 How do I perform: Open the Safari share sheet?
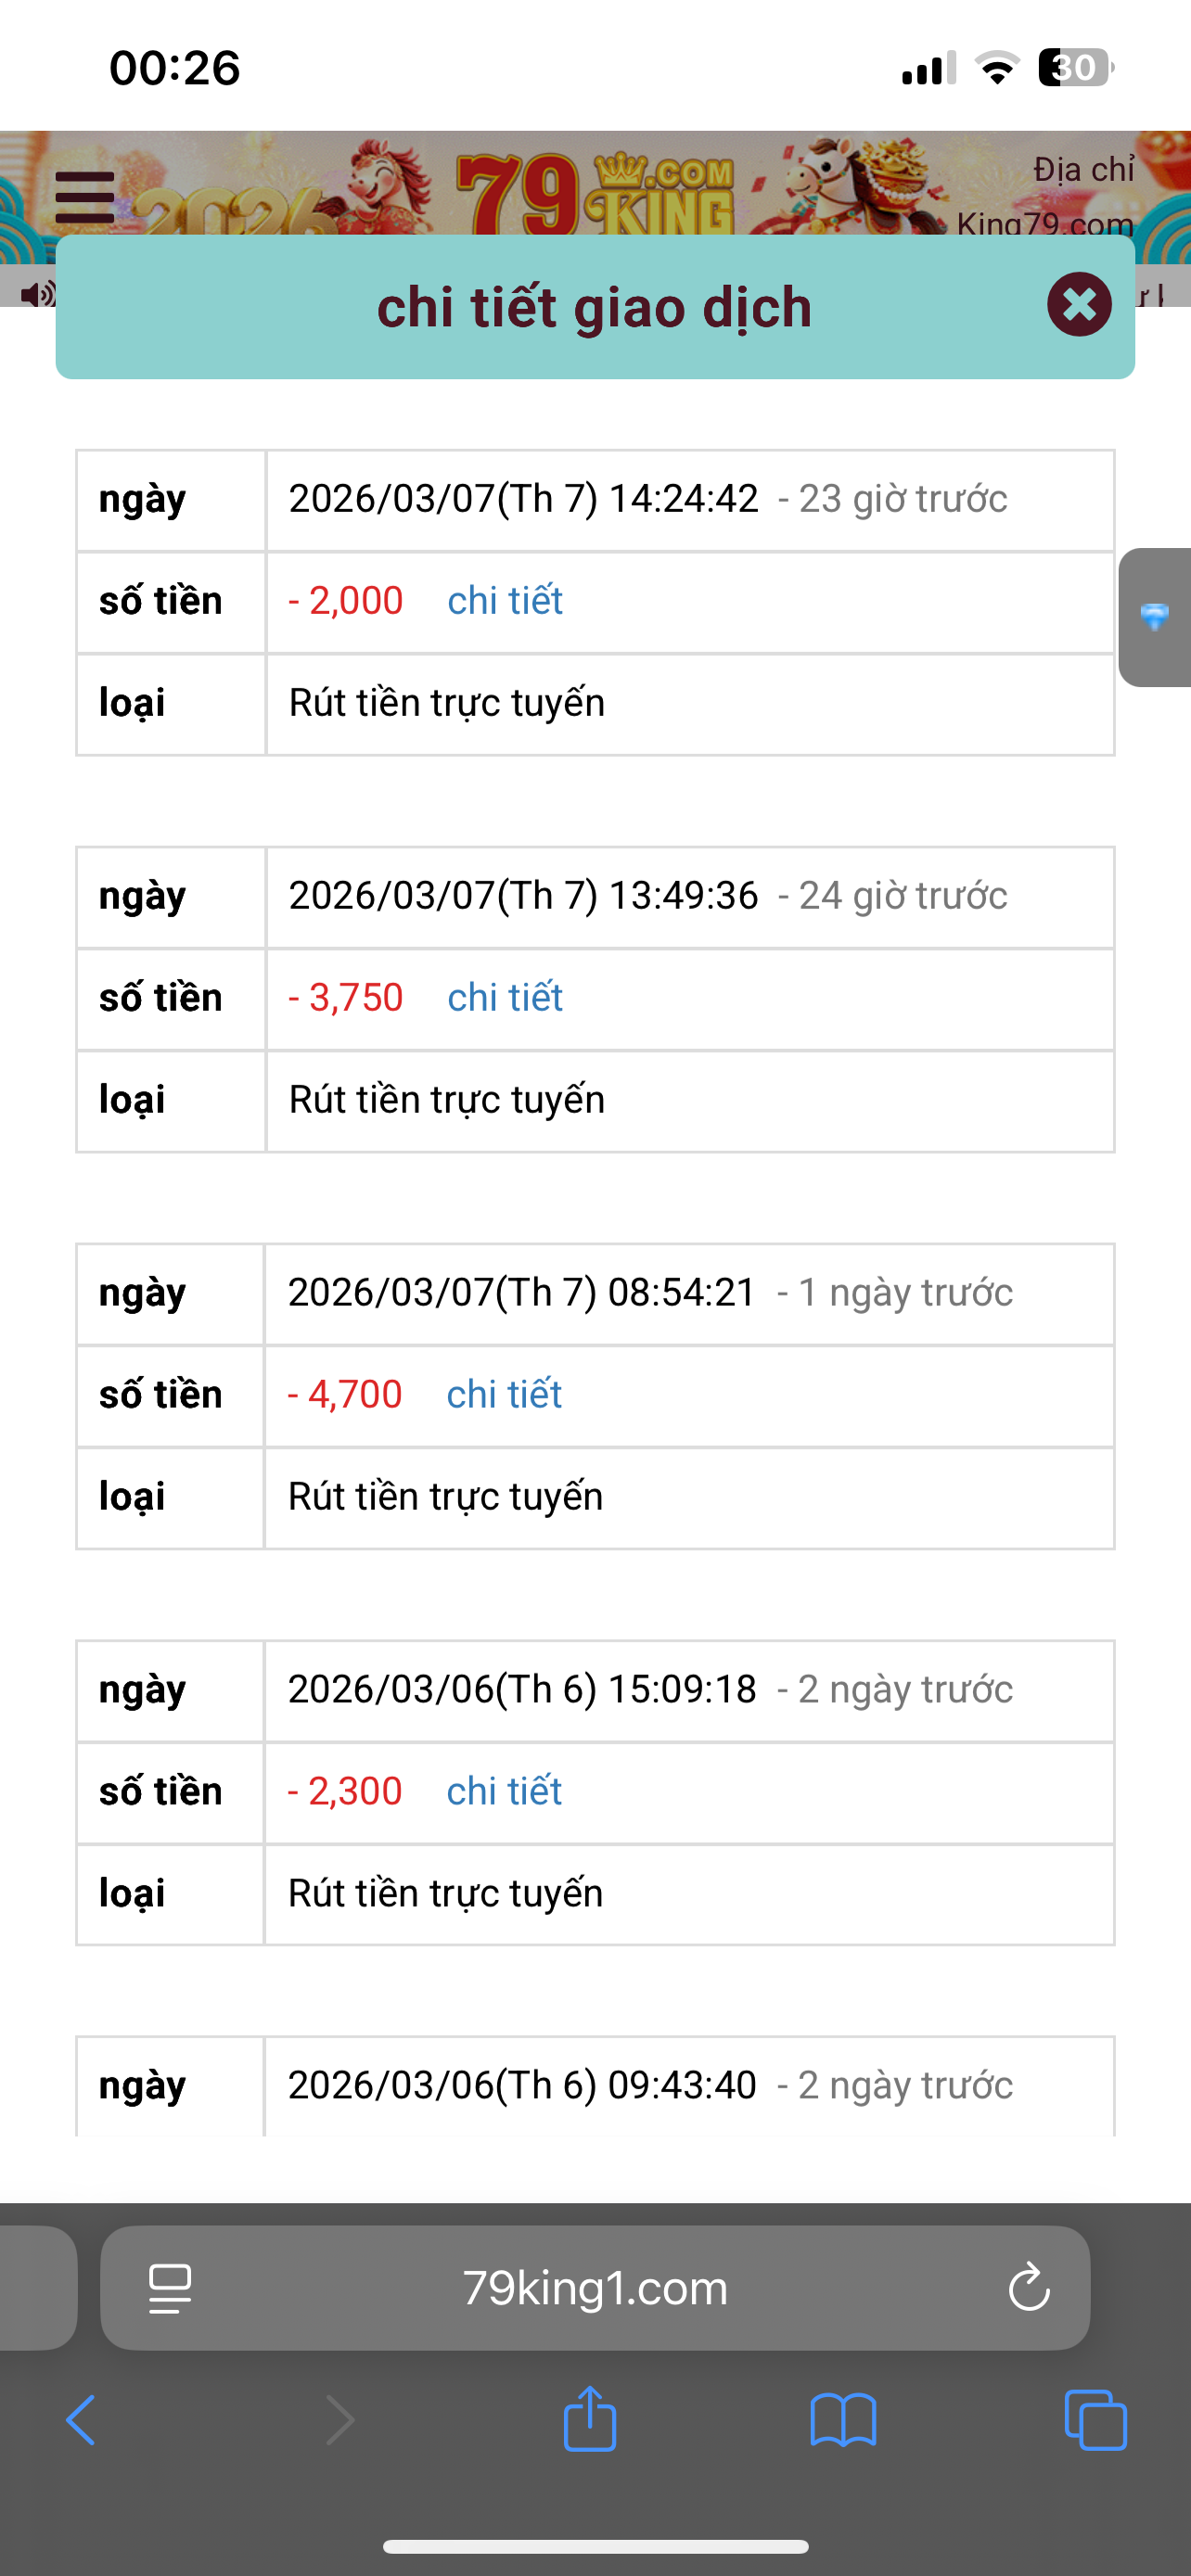click(x=590, y=2418)
